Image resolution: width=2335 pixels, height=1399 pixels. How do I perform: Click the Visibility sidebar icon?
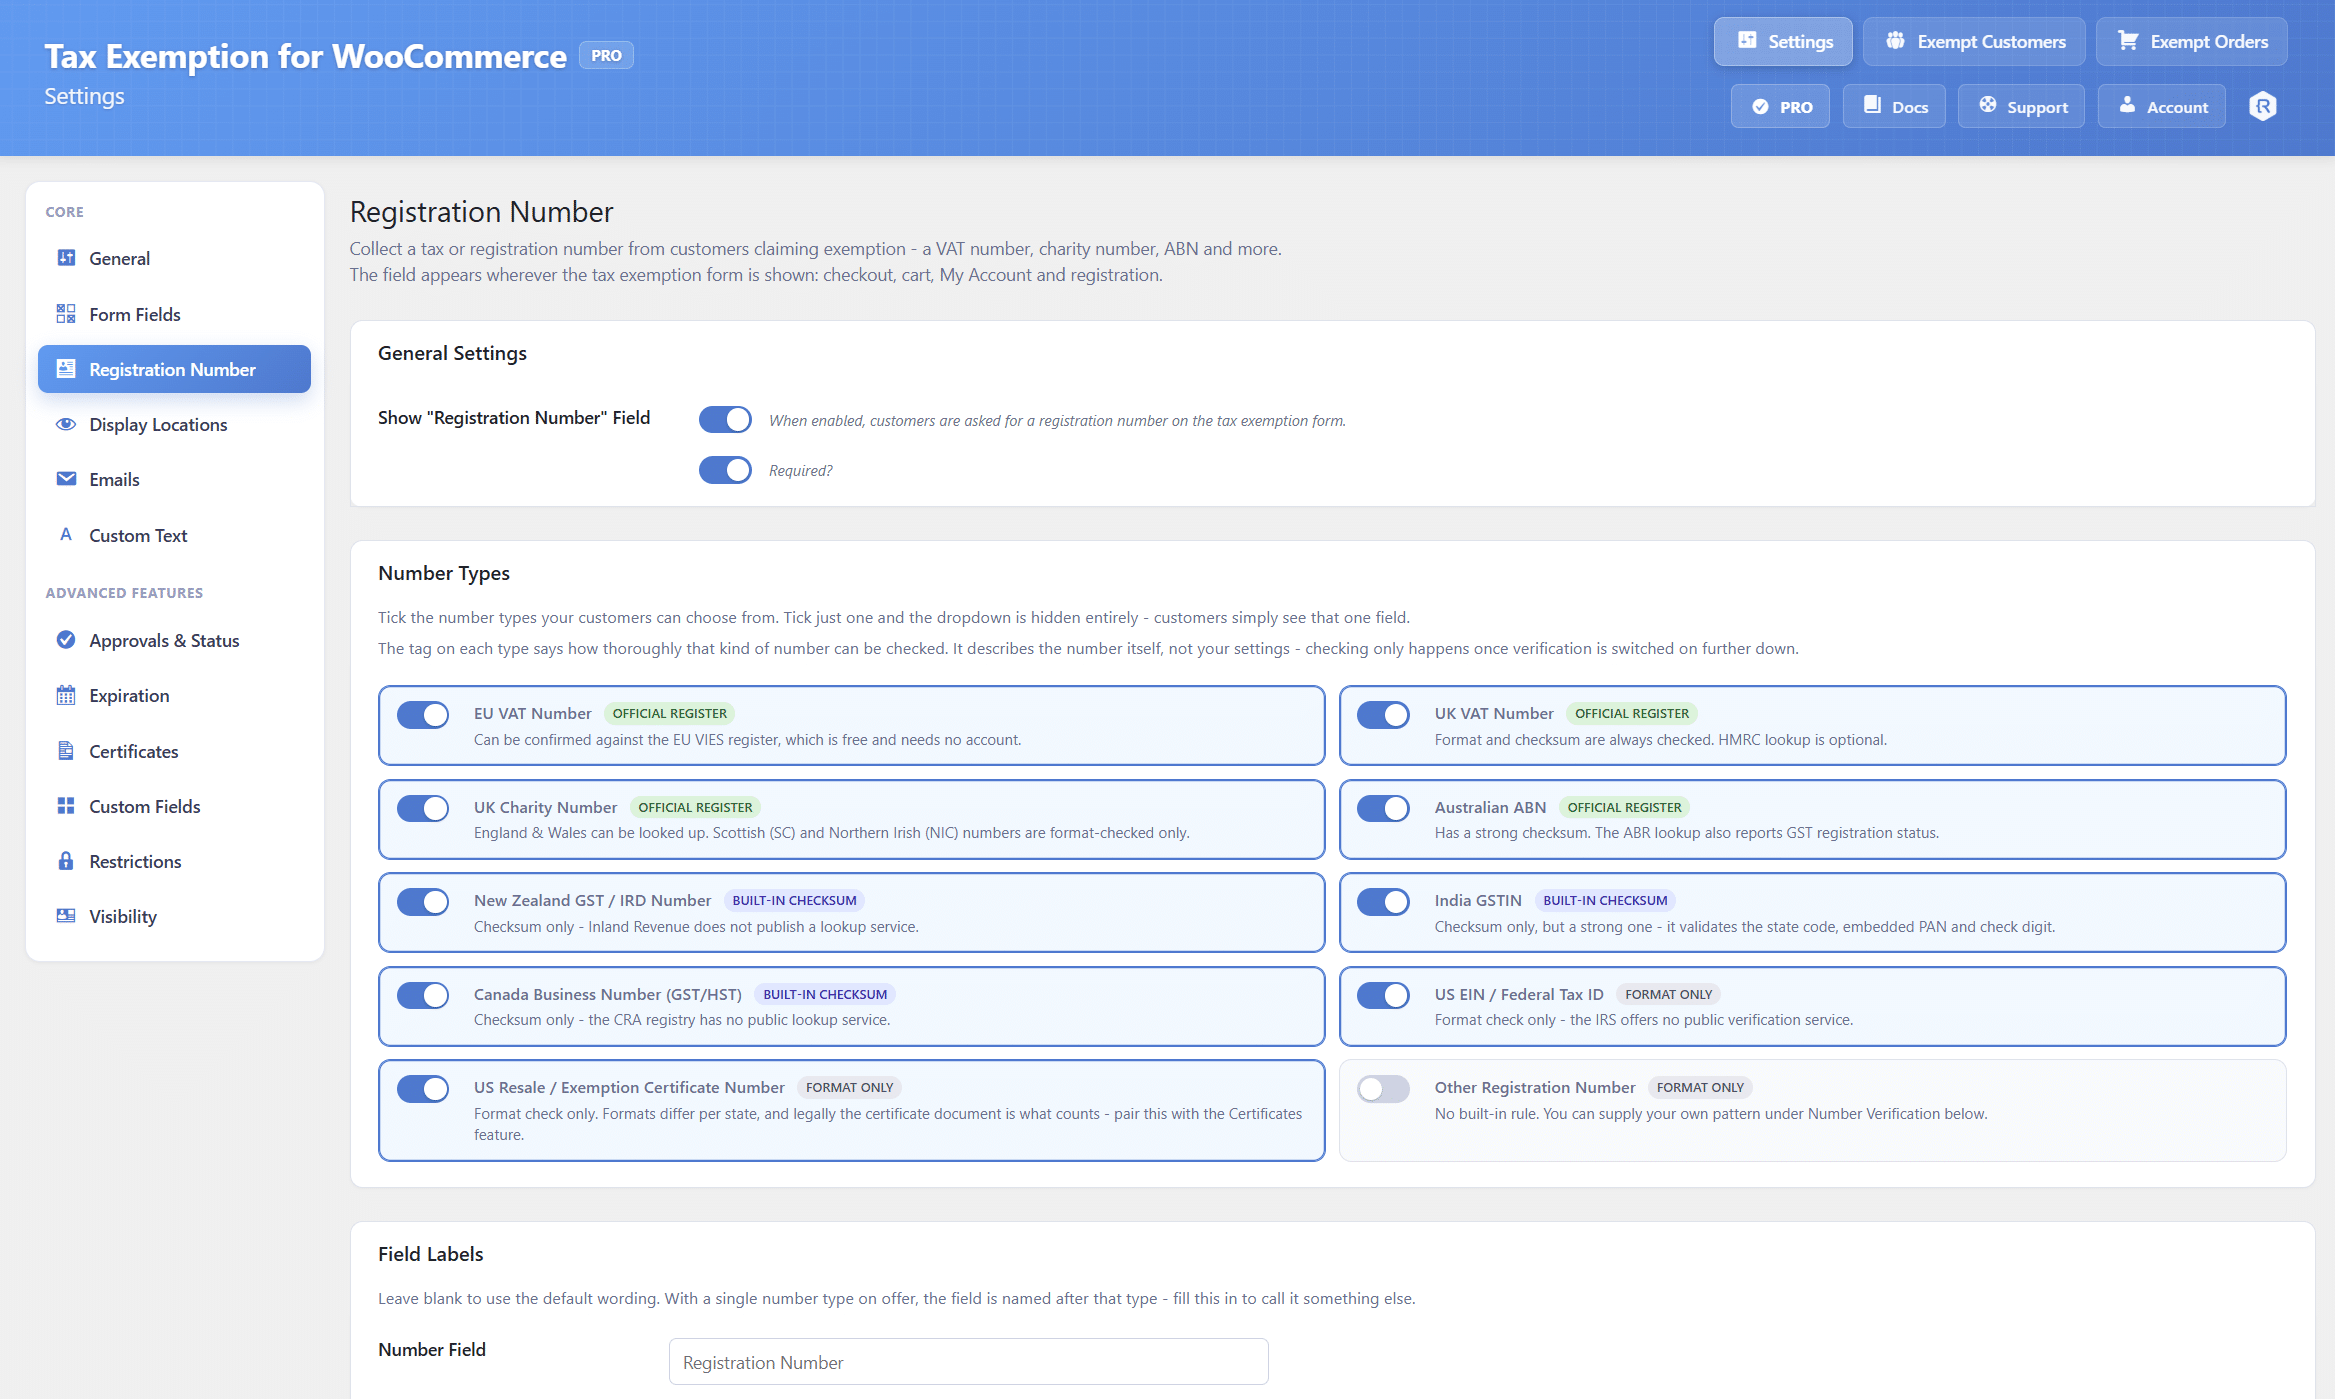[66, 916]
